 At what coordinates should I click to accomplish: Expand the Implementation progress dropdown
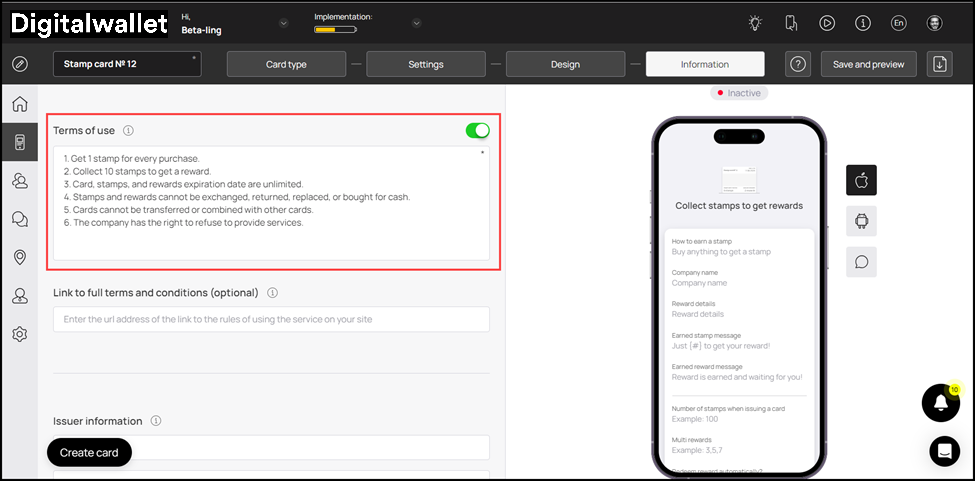coord(416,24)
